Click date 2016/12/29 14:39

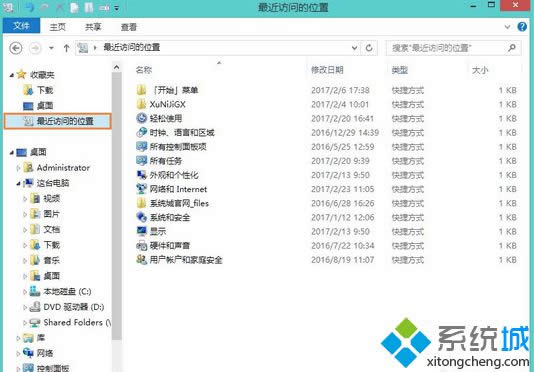(x=345, y=133)
